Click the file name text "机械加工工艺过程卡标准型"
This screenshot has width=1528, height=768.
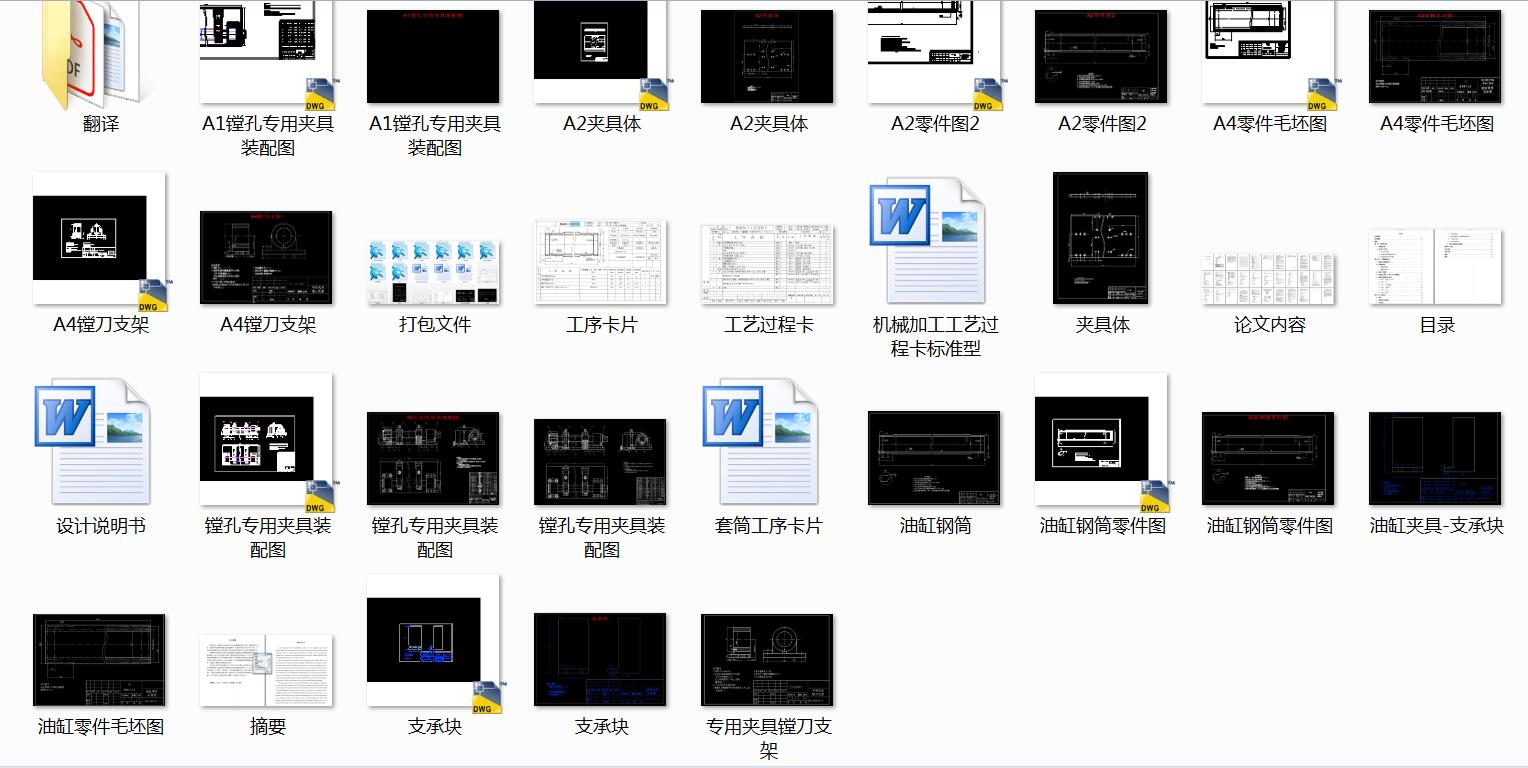(x=935, y=337)
